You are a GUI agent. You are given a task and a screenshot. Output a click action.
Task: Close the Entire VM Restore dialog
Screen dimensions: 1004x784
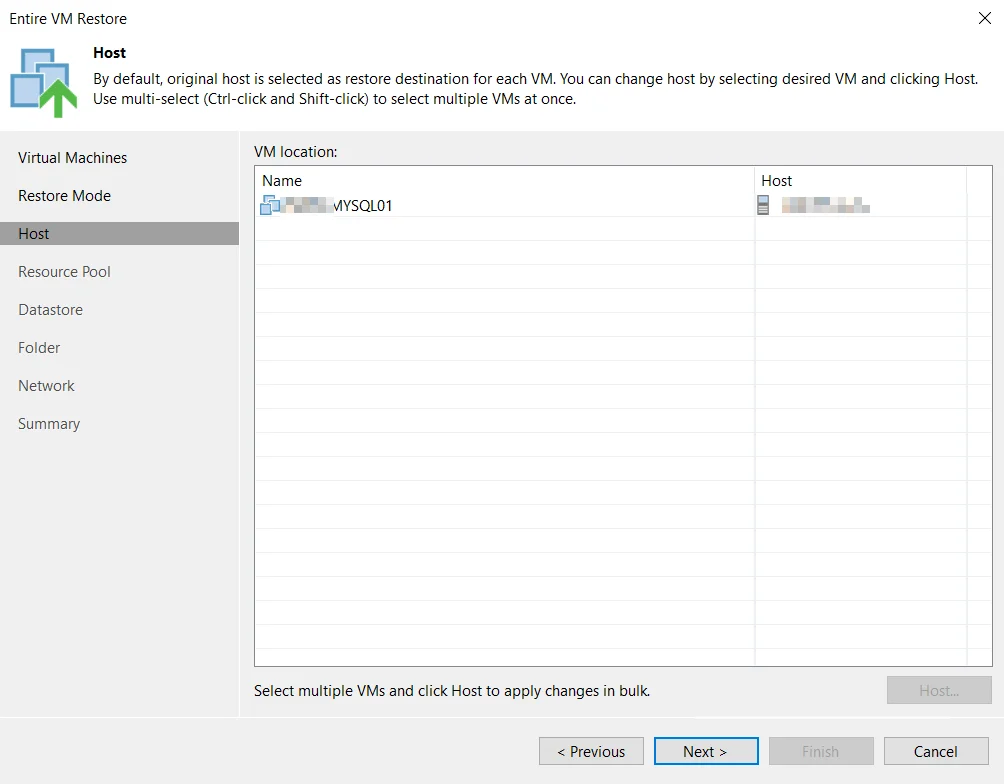pyautogui.click(x=985, y=18)
